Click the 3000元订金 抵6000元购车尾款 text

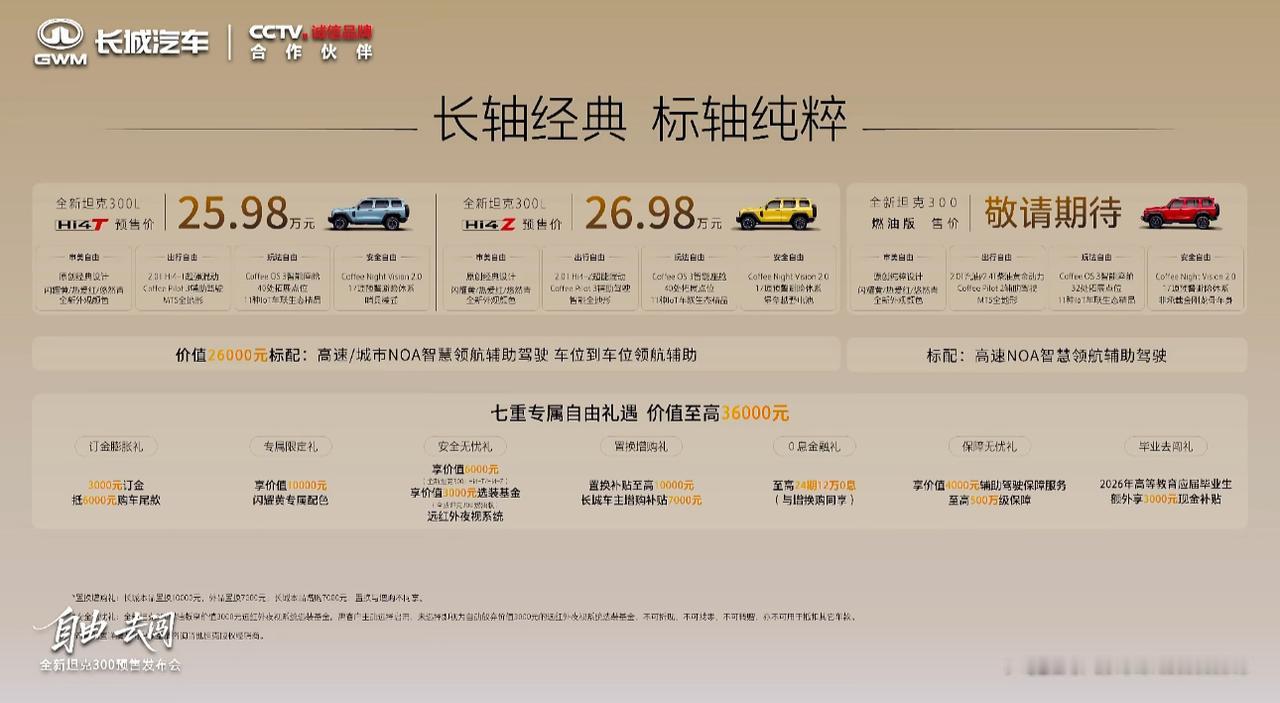[115, 492]
